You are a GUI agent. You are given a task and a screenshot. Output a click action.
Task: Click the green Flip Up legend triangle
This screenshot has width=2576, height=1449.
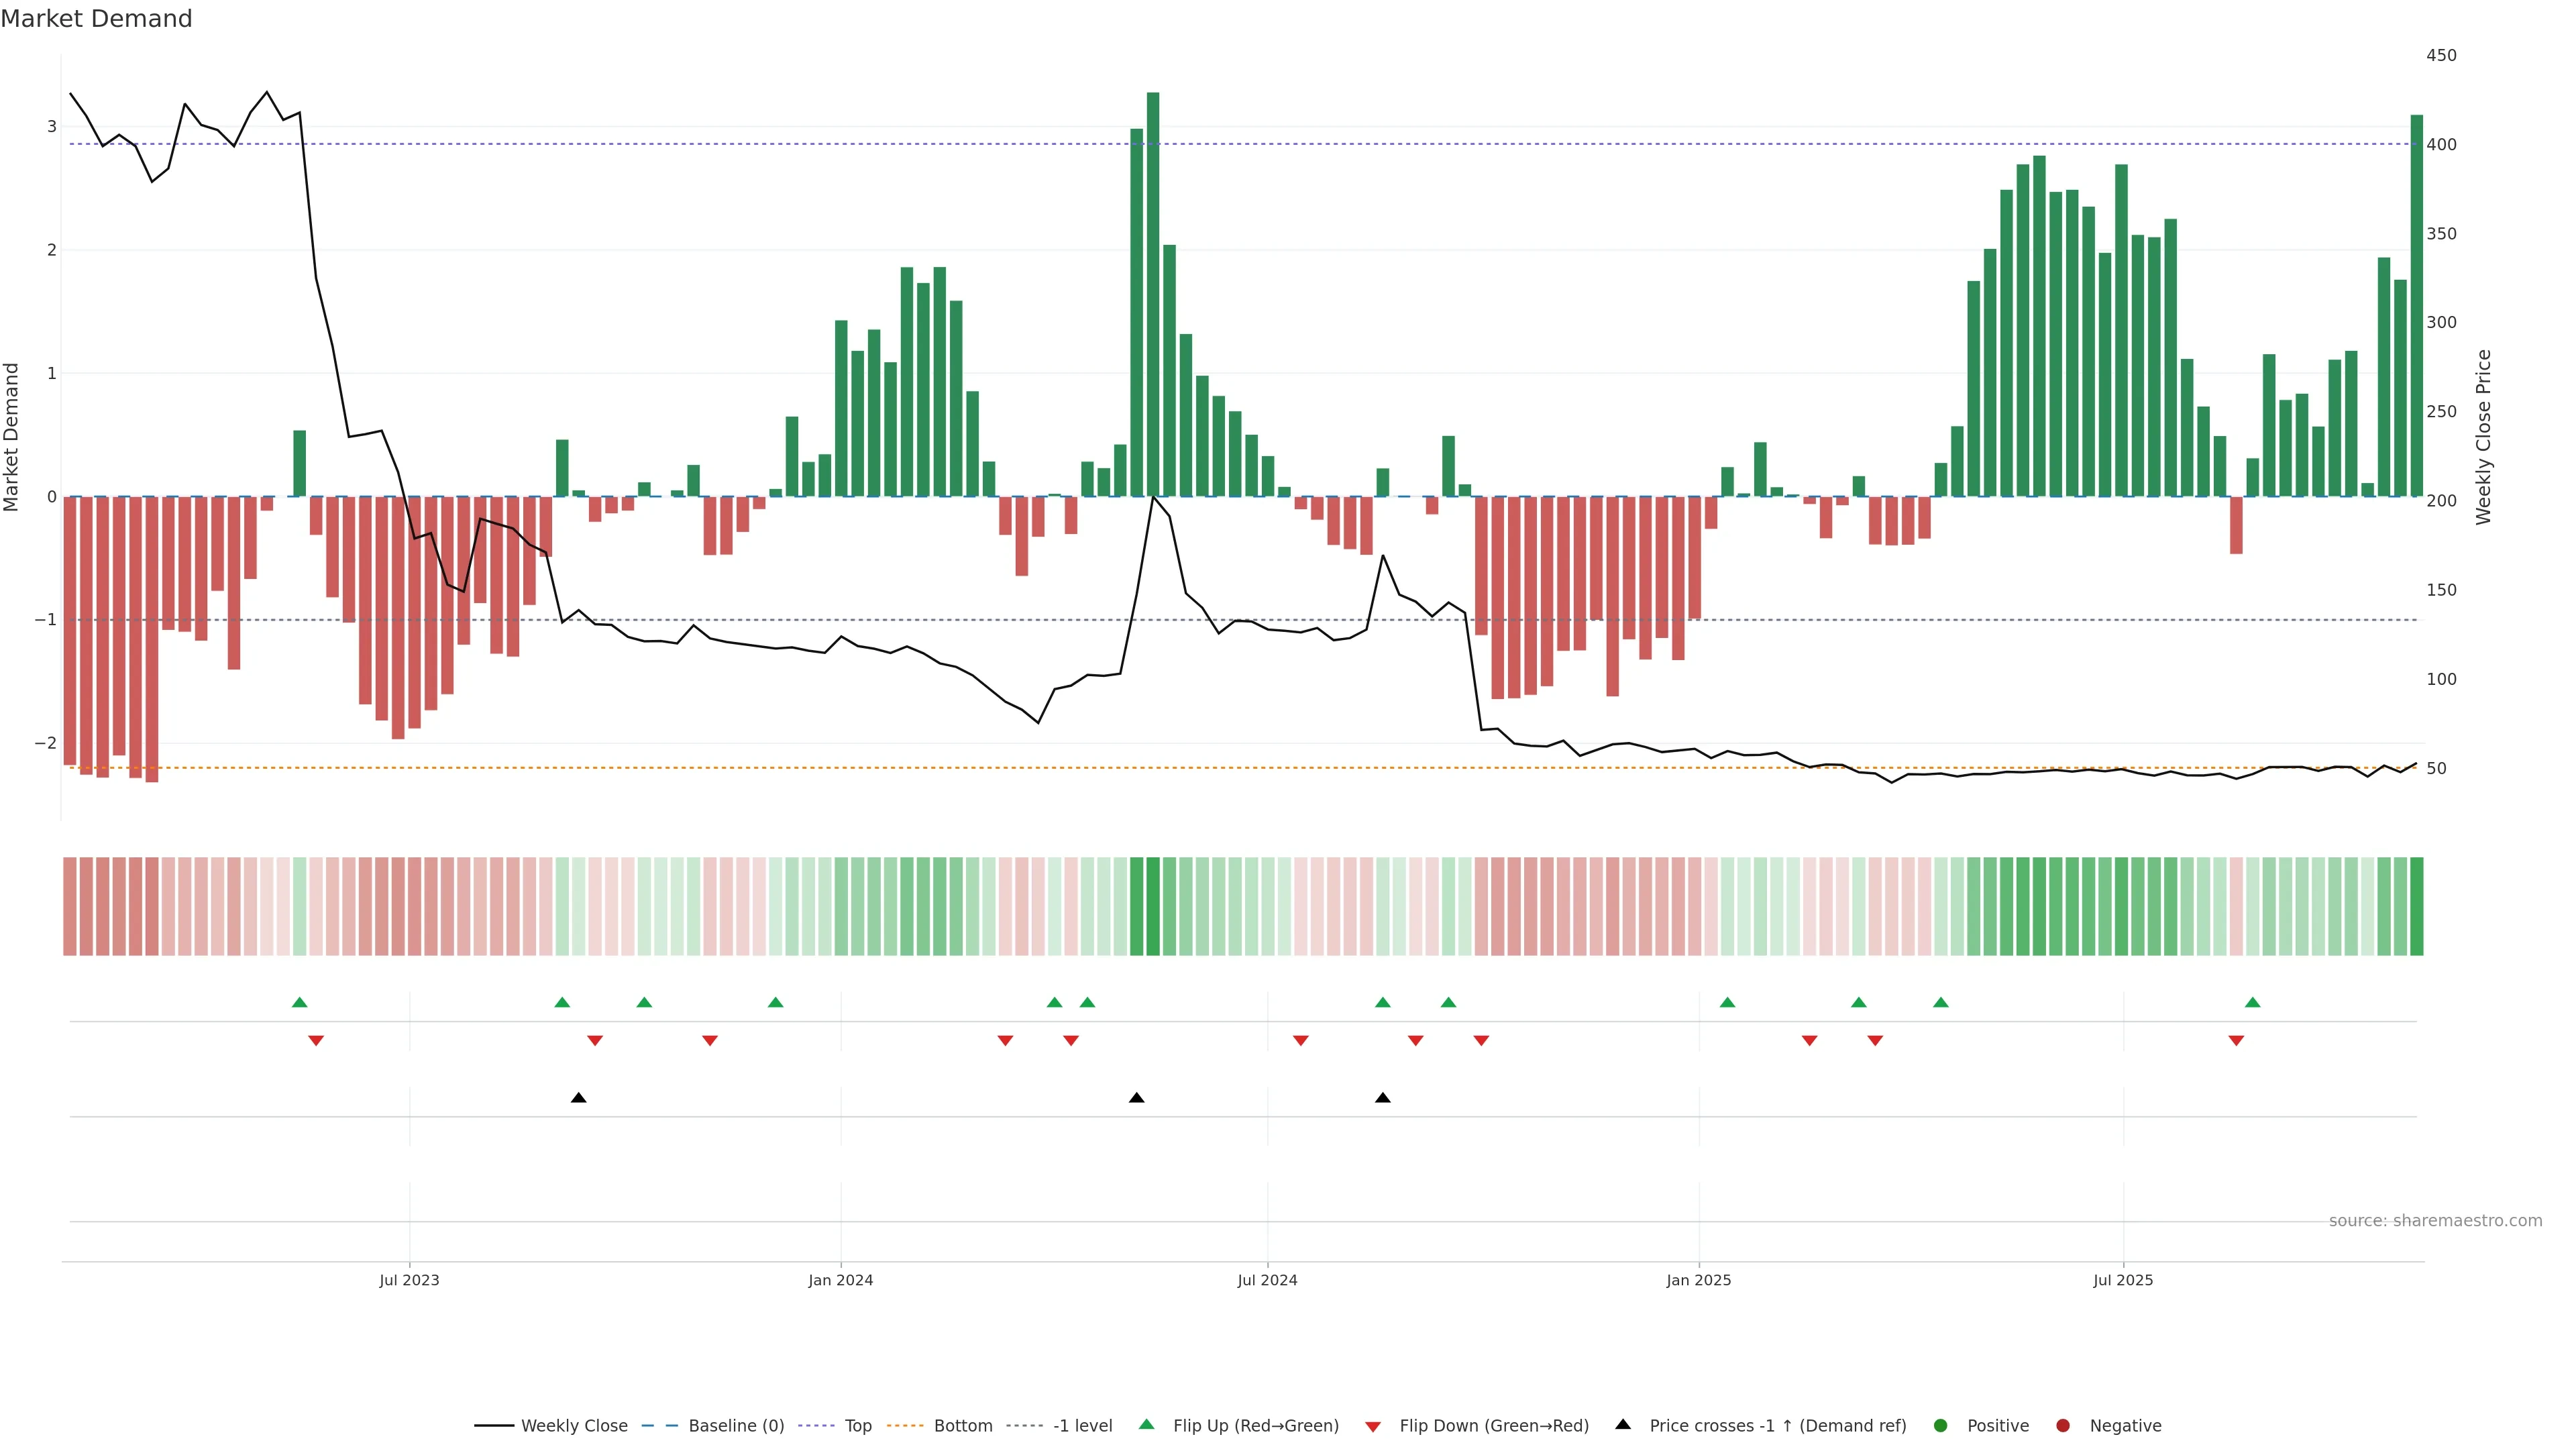pos(1147,1425)
